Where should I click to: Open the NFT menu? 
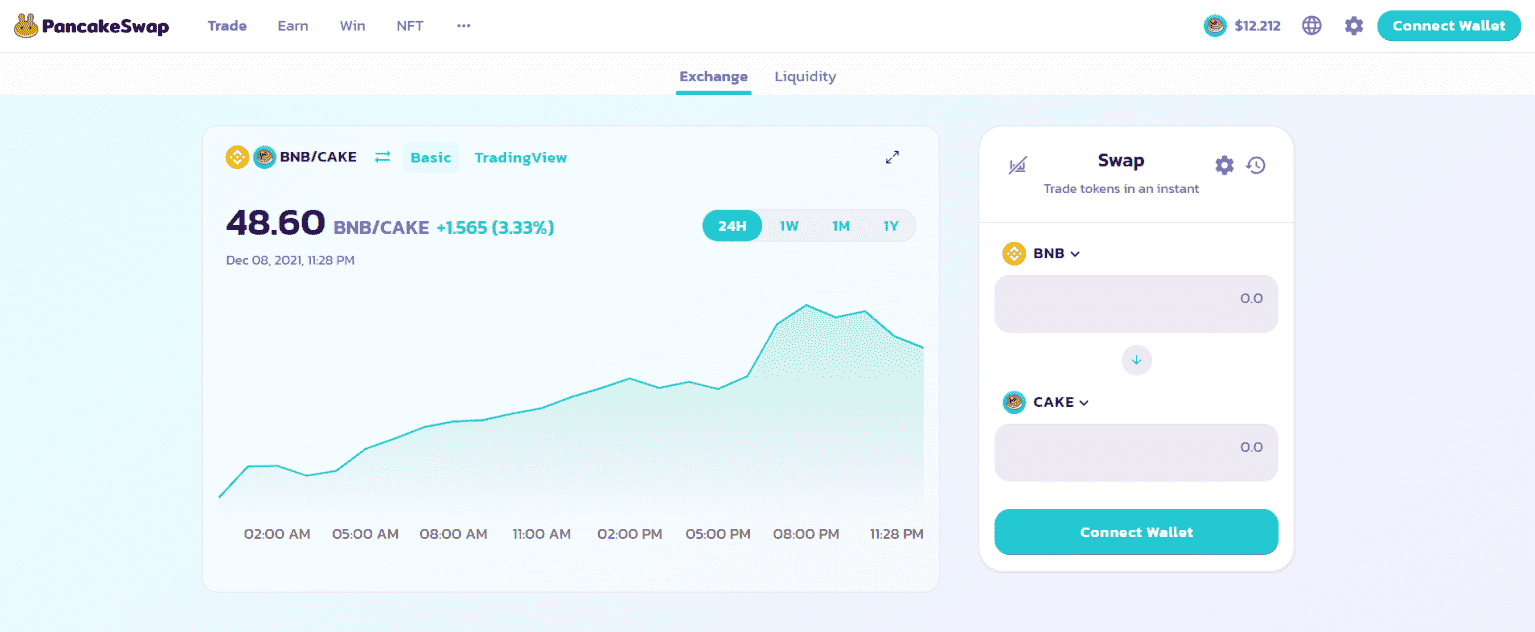(410, 26)
